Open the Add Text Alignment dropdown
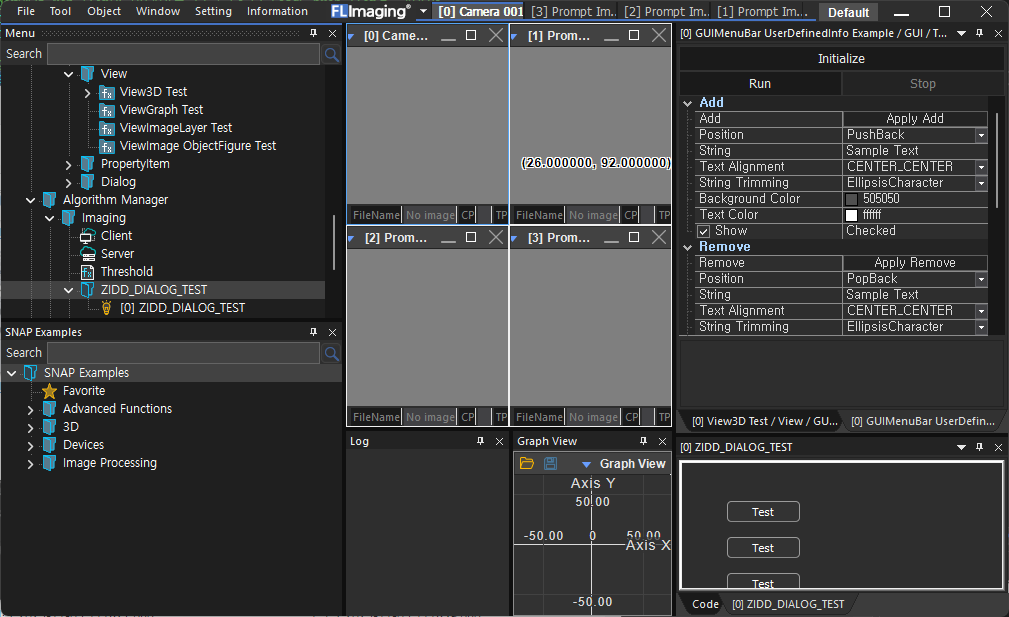1009x617 pixels. click(981, 167)
